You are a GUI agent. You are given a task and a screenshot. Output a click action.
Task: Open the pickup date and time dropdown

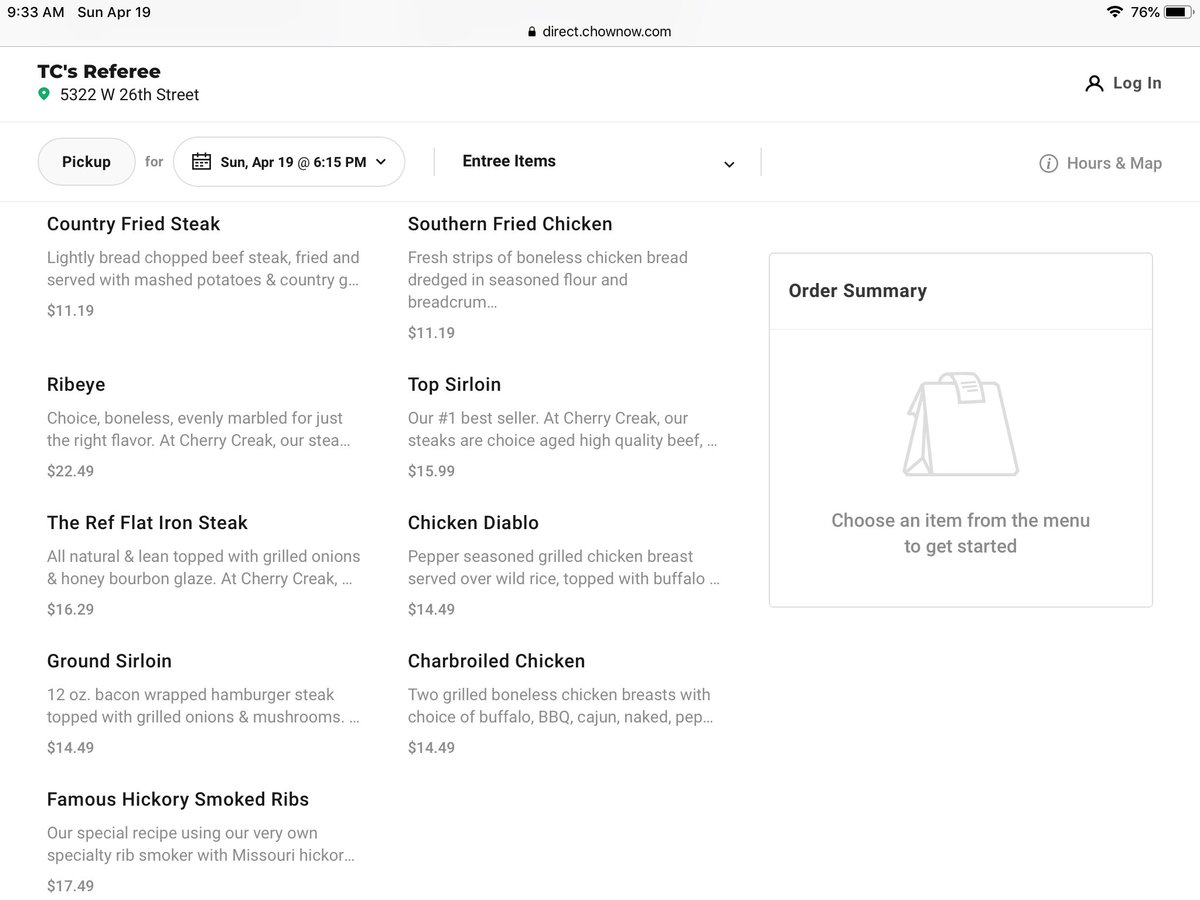tap(289, 161)
